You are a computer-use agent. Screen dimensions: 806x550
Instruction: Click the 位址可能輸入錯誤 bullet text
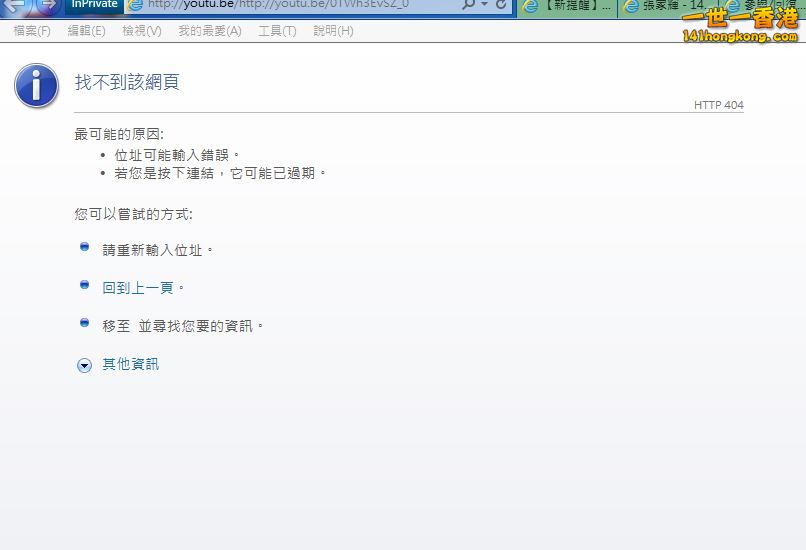[177, 155]
